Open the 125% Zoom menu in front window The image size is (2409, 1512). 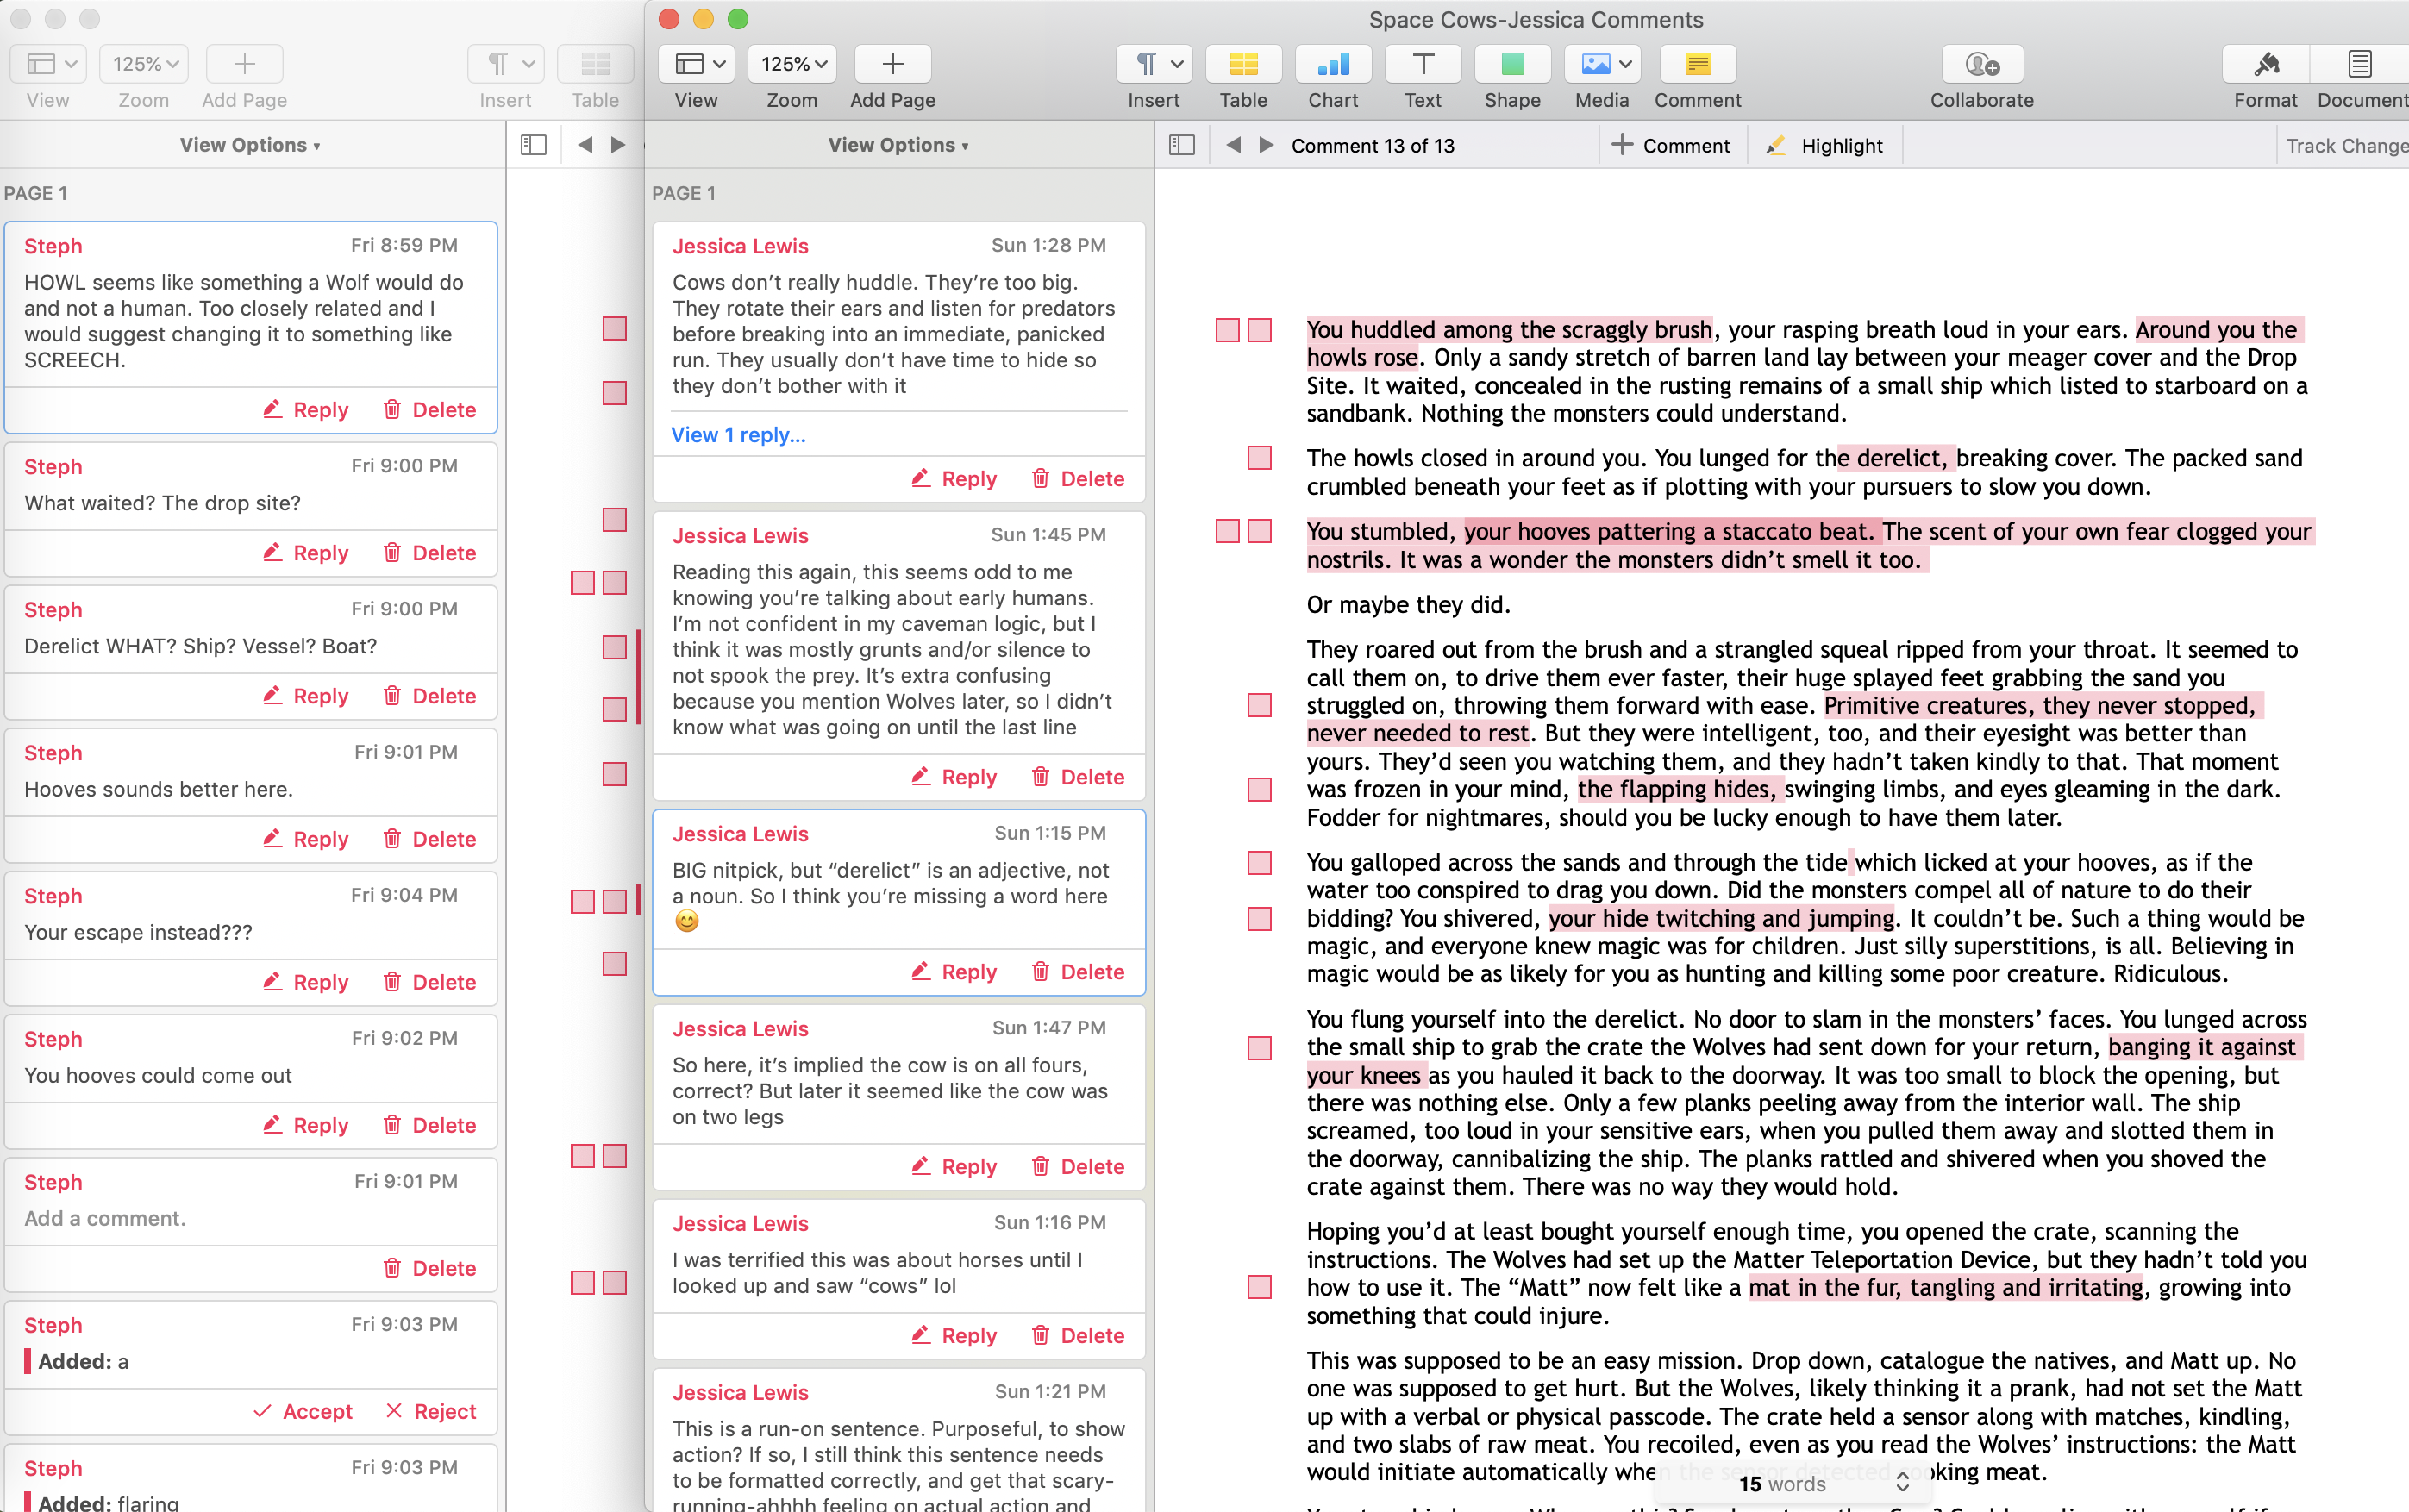[x=792, y=64]
